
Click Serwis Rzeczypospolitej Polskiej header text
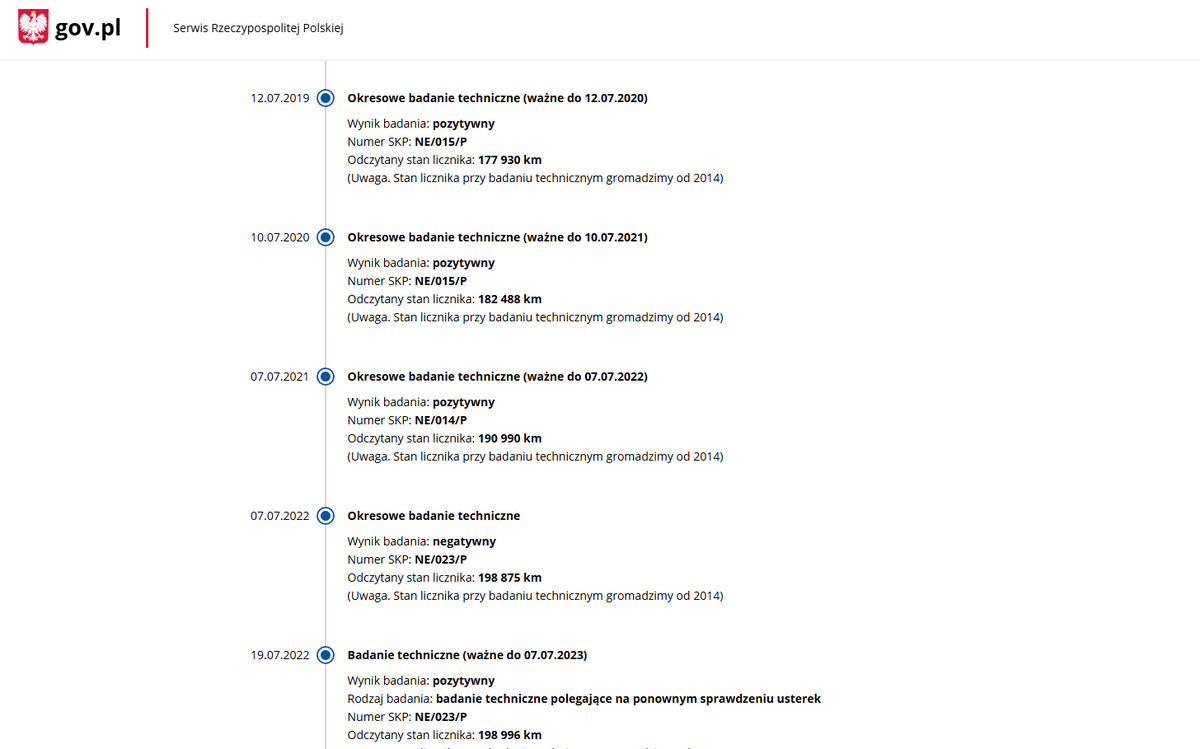[258, 28]
